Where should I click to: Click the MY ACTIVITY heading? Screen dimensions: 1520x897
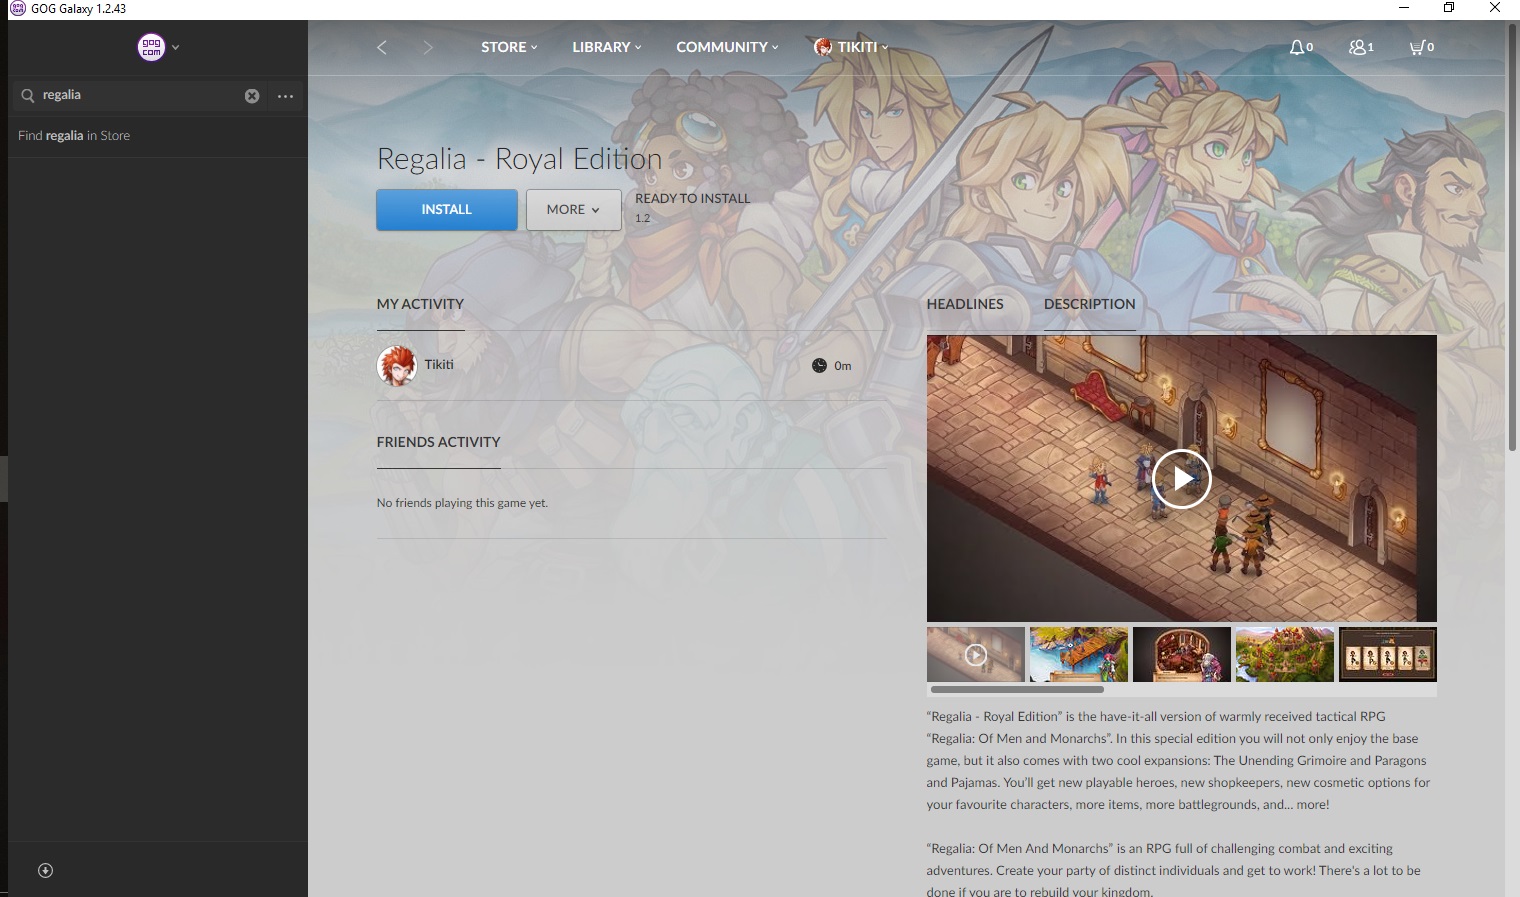tap(420, 304)
